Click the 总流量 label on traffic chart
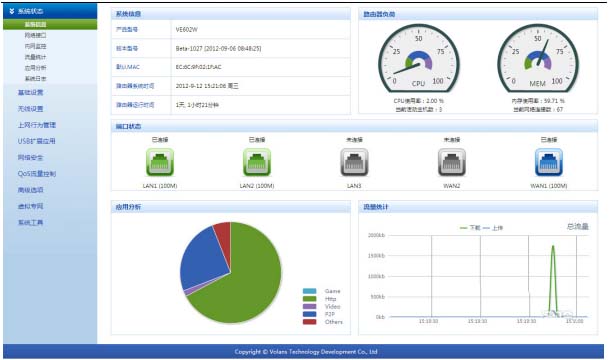The width and height of the screenshot is (609, 360). (578, 226)
